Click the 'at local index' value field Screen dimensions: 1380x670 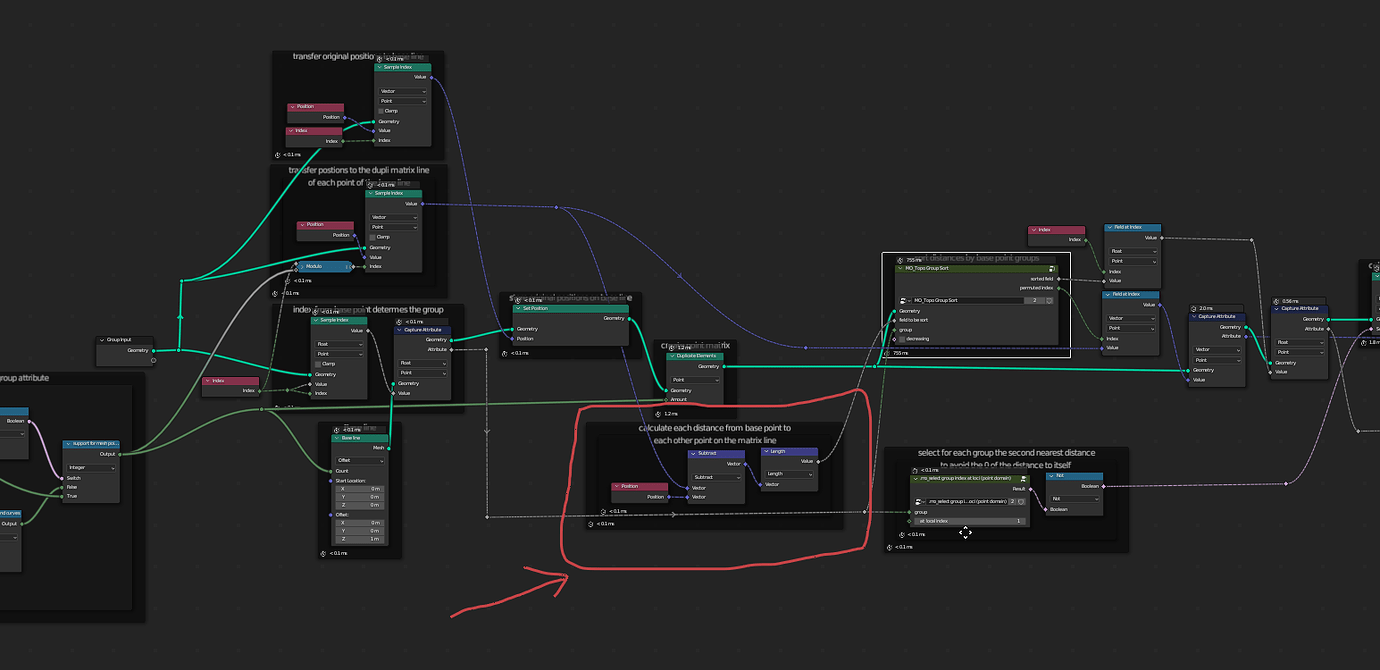972,521
